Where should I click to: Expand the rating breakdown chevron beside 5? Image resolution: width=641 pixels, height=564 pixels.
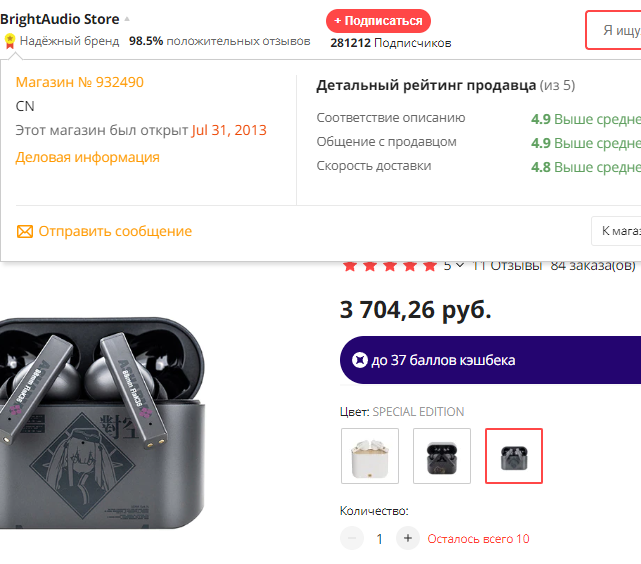tap(459, 265)
